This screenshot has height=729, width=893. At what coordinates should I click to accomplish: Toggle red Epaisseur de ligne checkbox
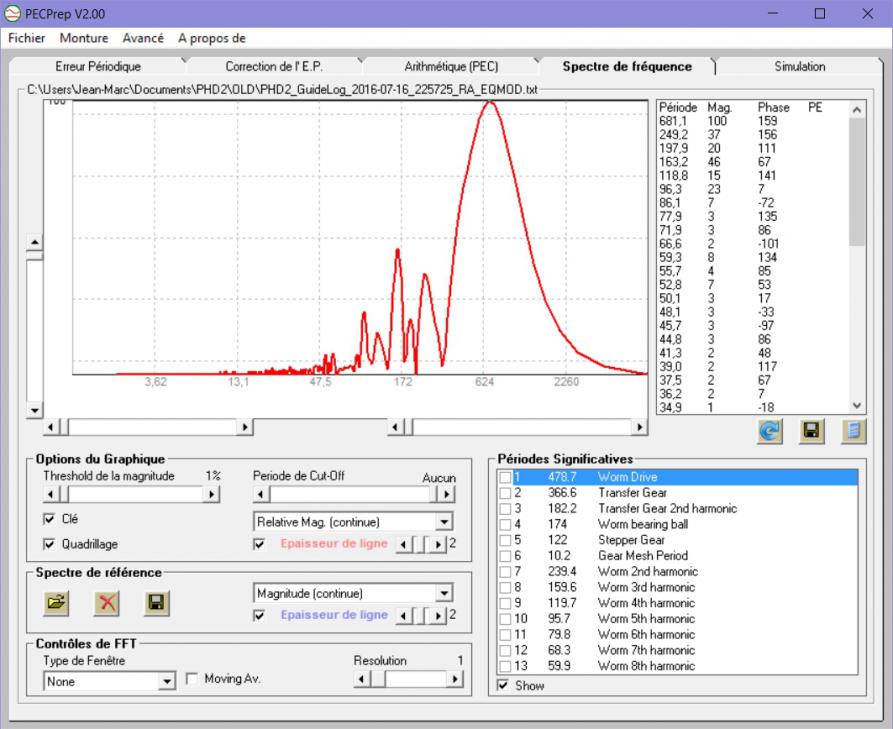click(x=259, y=544)
